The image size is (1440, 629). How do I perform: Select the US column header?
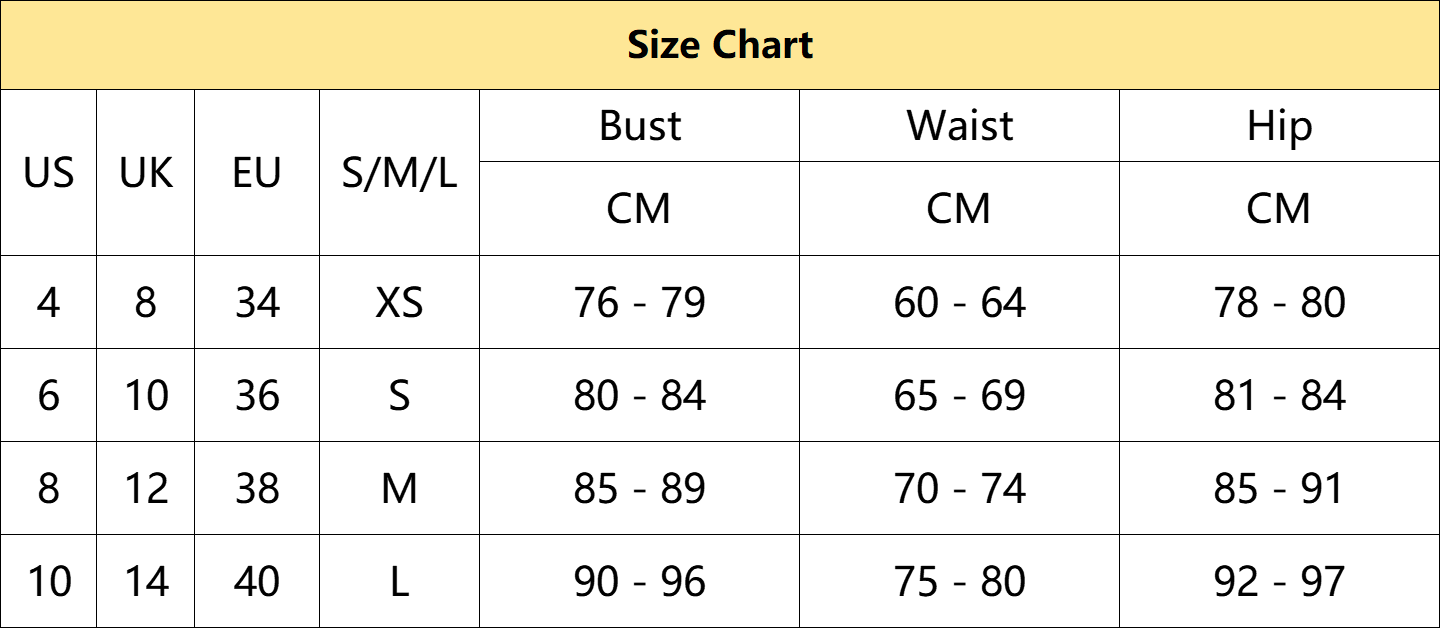[48, 173]
